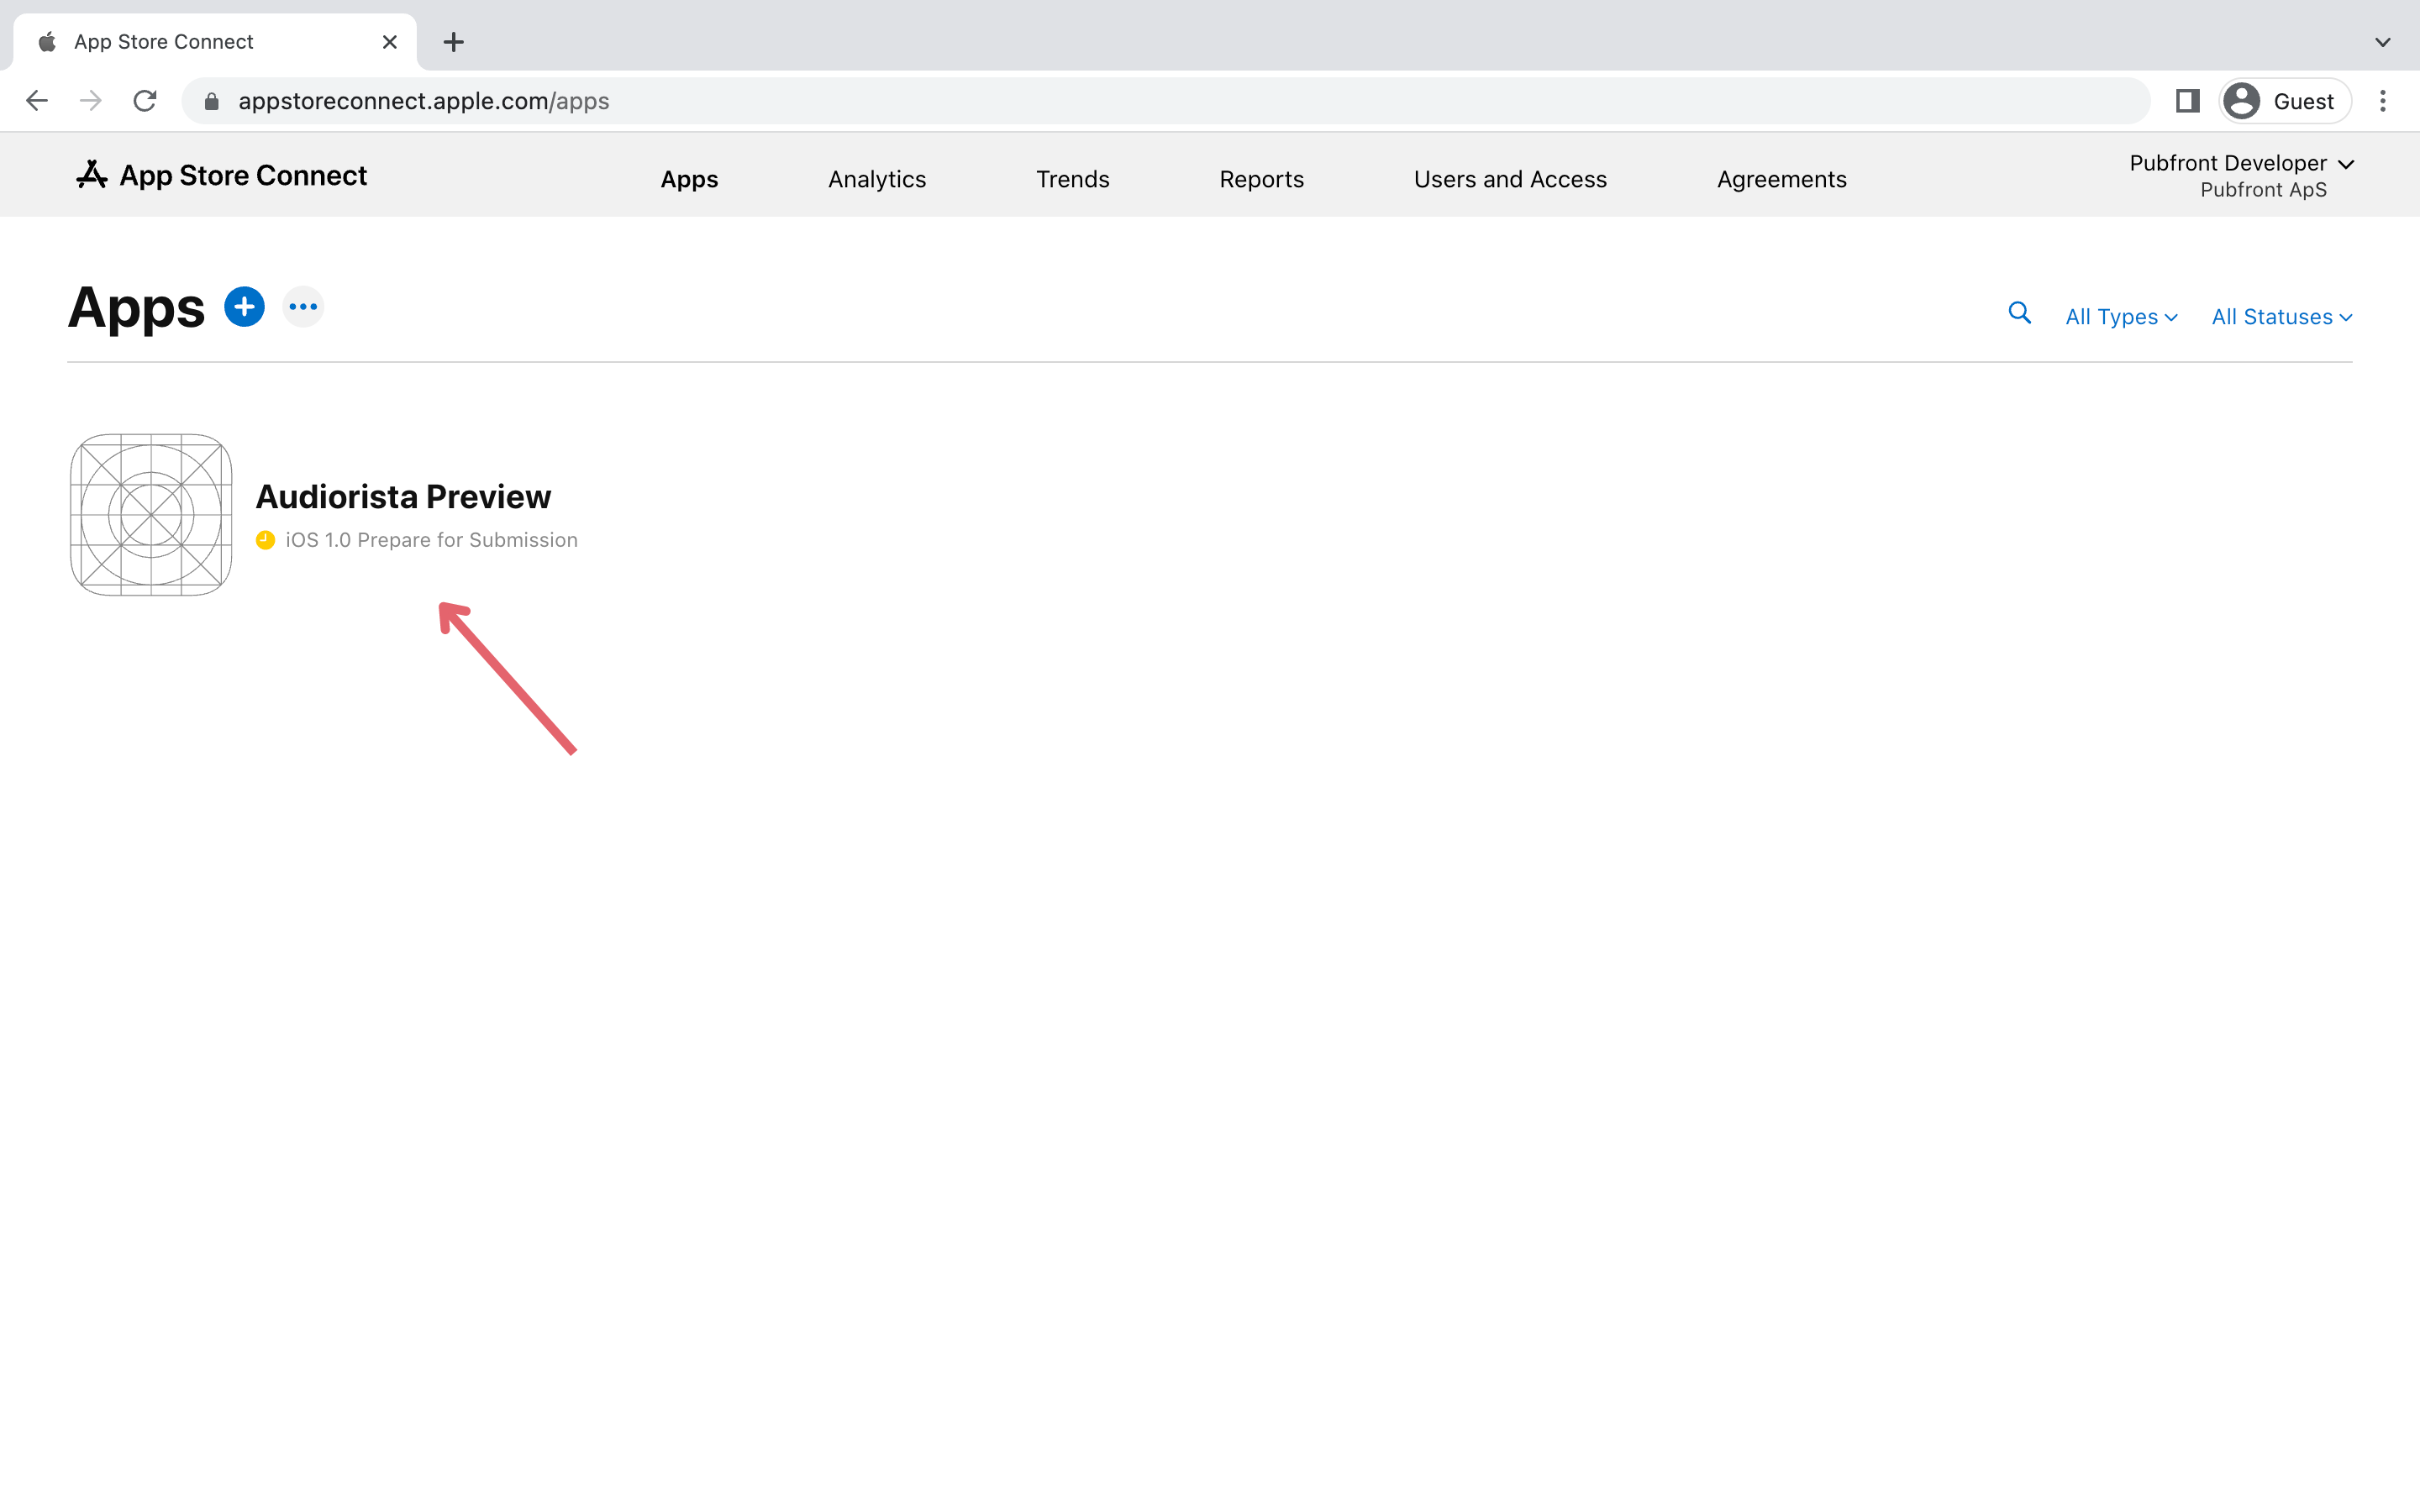Click the yellow status indicator dot
The width and height of the screenshot is (2420, 1512).
tap(265, 540)
